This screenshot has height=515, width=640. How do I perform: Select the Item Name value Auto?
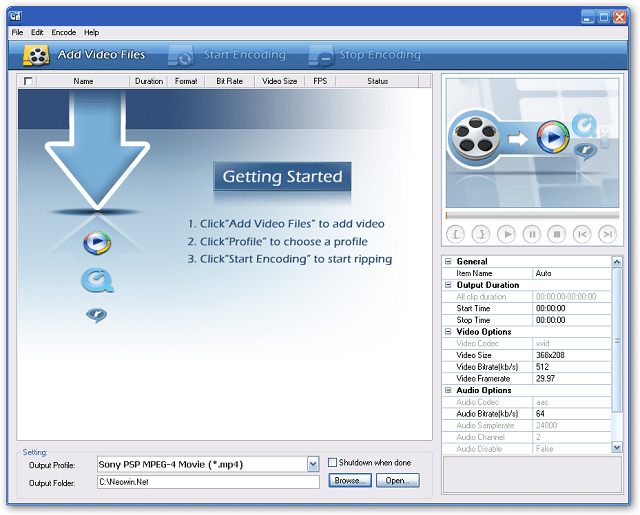click(571, 273)
